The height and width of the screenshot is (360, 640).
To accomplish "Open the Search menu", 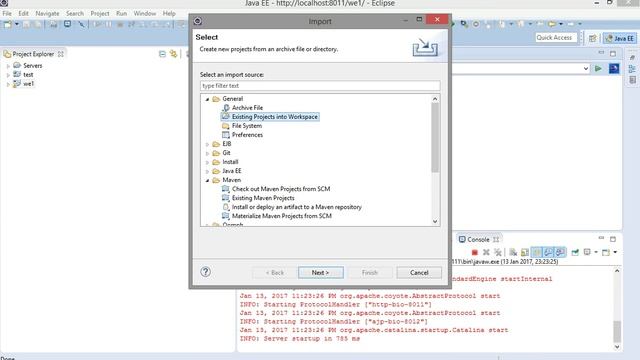I will [x=75, y=13].
